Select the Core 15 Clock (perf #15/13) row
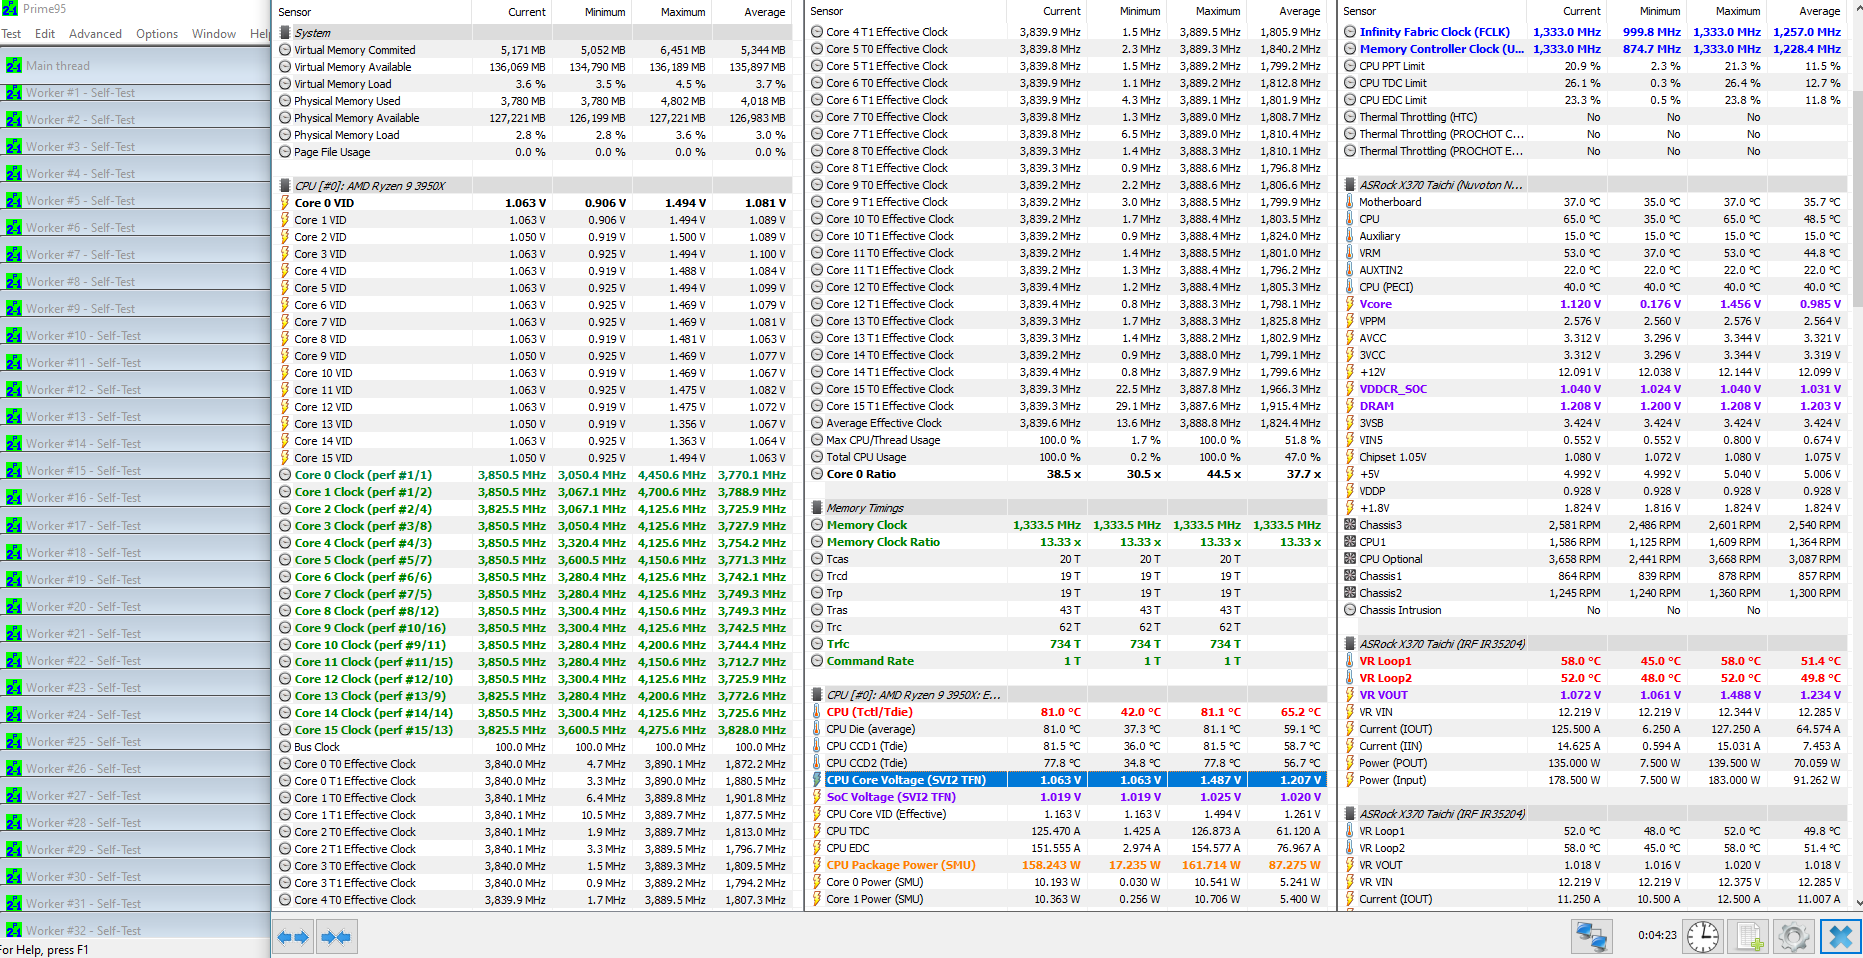1863x958 pixels. click(535, 730)
